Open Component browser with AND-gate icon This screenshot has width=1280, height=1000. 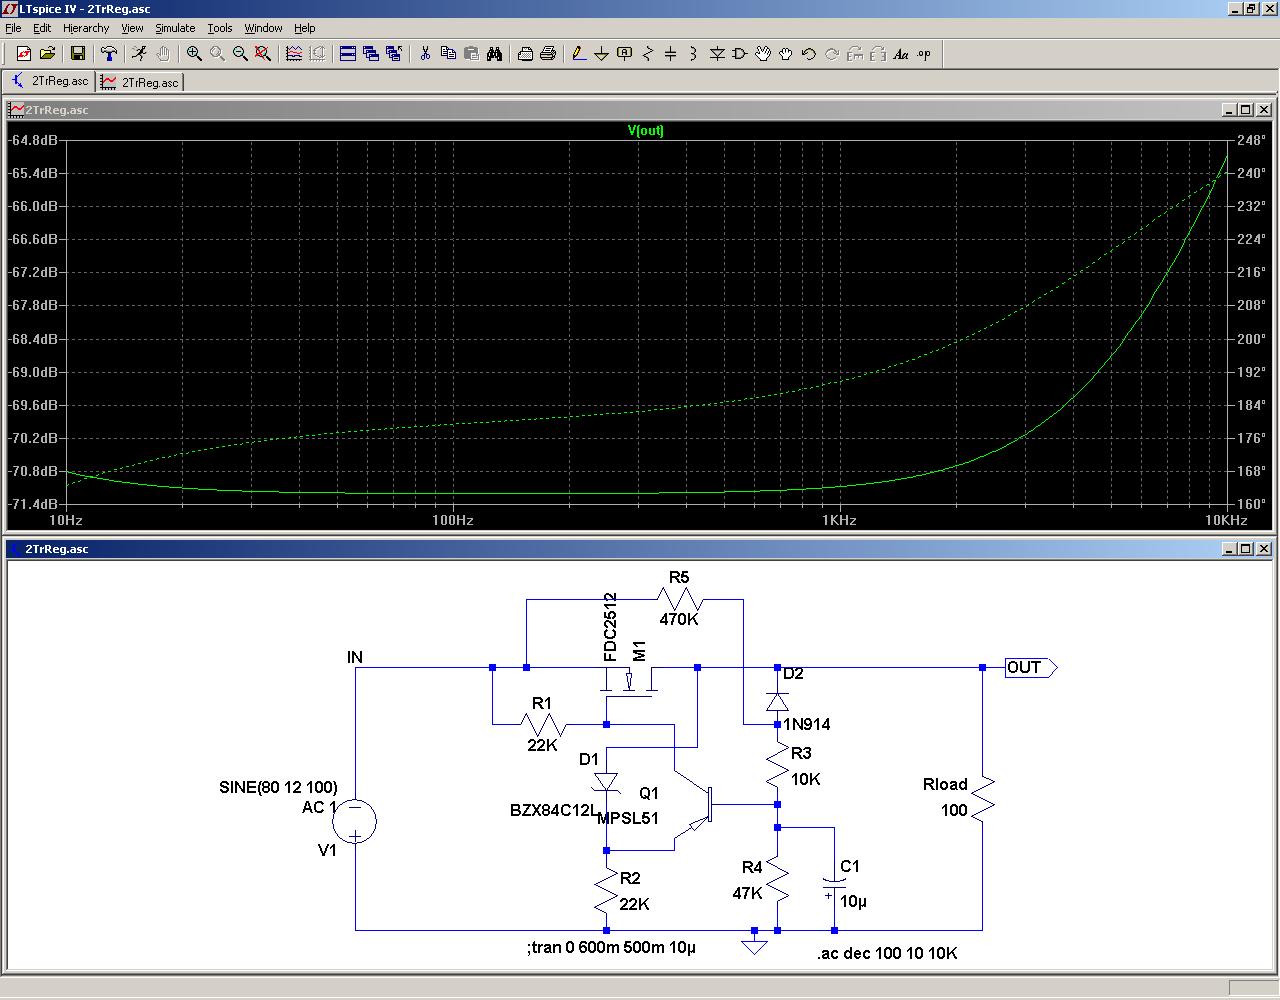click(740, 54)
